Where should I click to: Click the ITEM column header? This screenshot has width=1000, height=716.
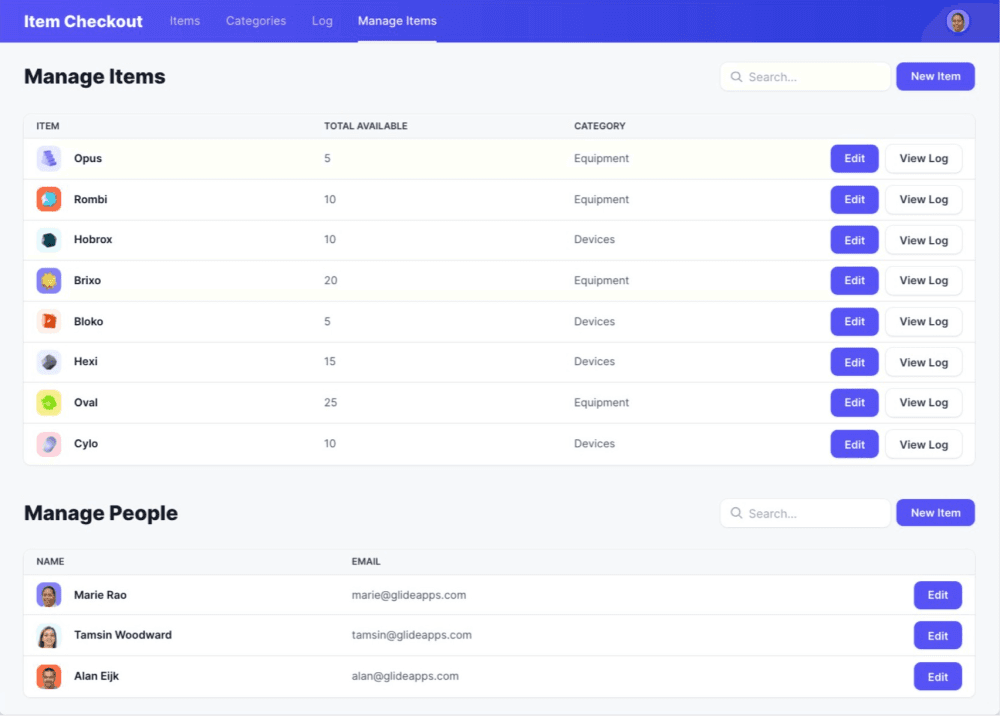[x=48, y=126]
